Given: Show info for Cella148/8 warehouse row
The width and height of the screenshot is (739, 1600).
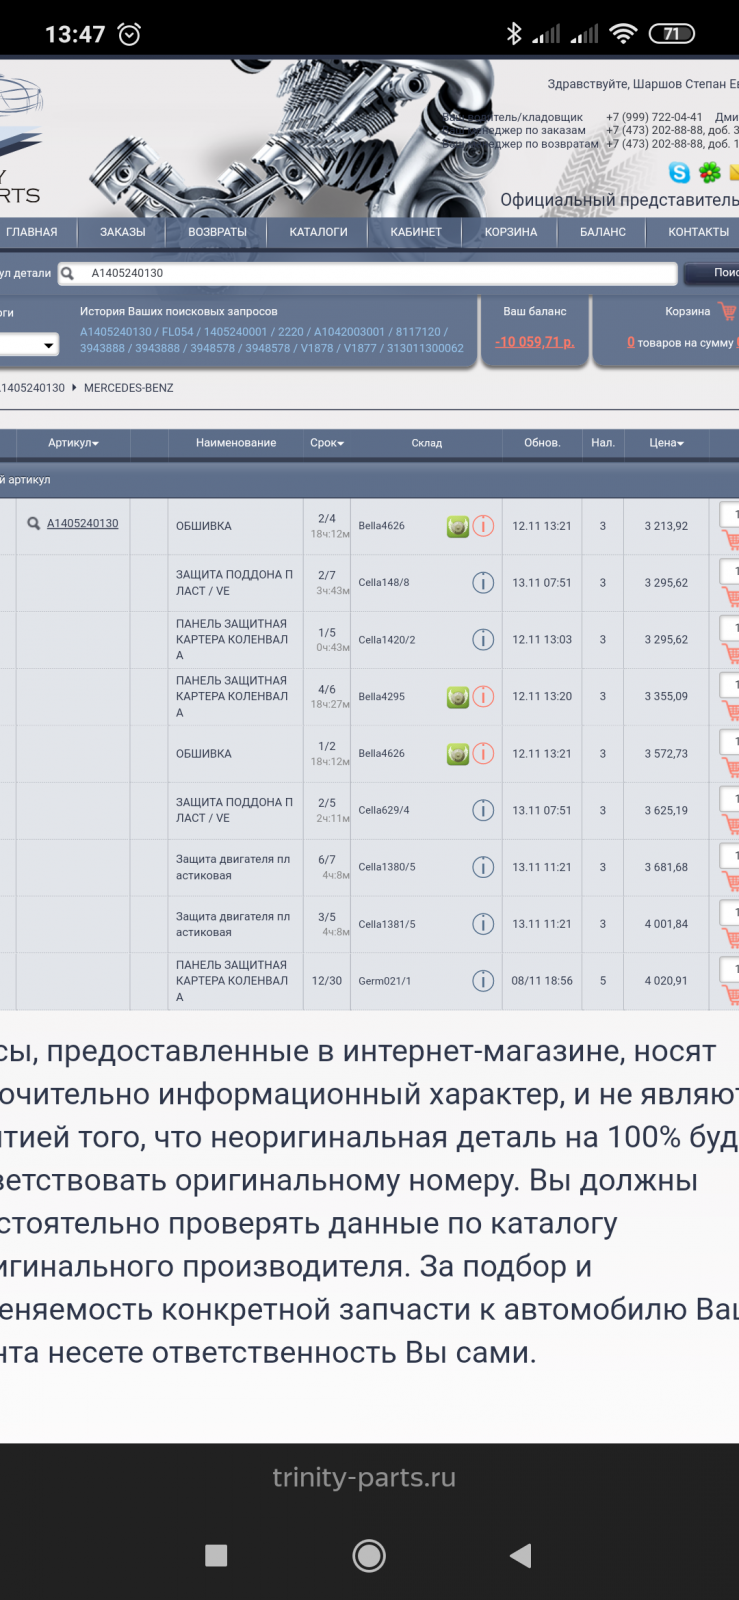Looking at the screenshot, I should tap(483, 582).
